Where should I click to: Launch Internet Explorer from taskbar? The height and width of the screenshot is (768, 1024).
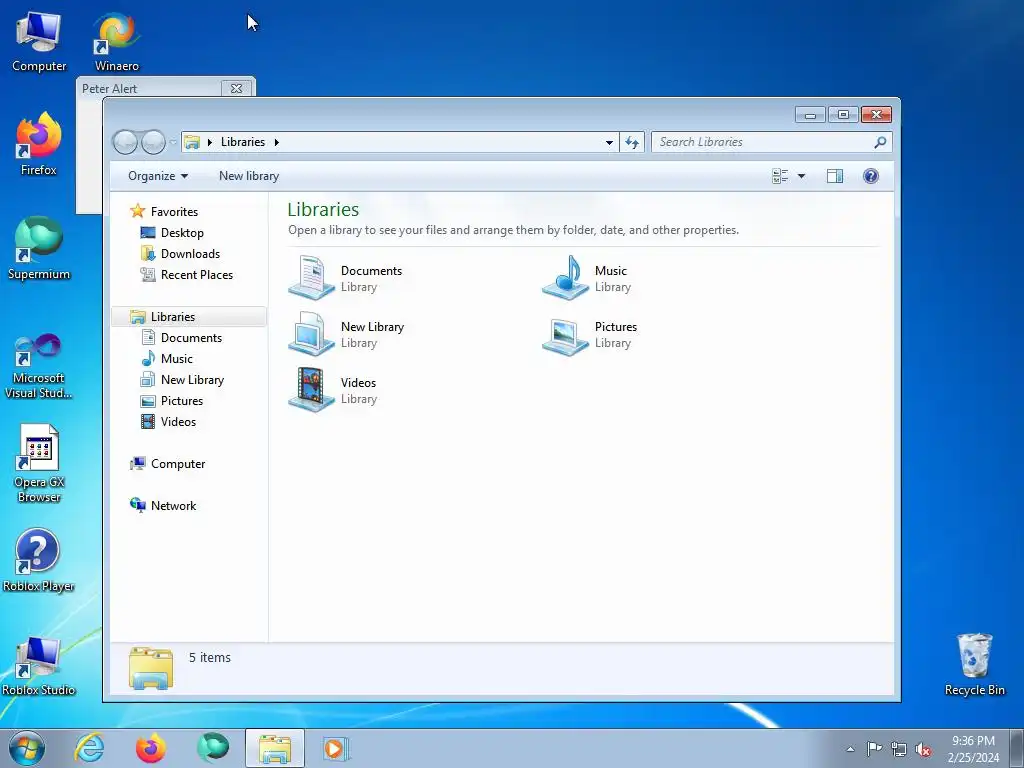89,748
